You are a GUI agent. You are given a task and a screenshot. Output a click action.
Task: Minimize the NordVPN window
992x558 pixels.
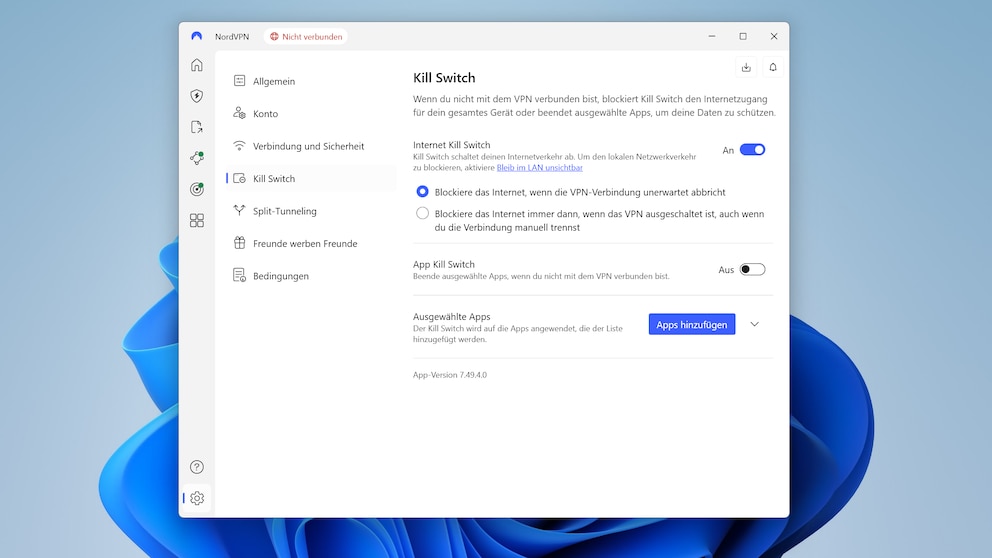pyautogui.click(x=712, y=36)
